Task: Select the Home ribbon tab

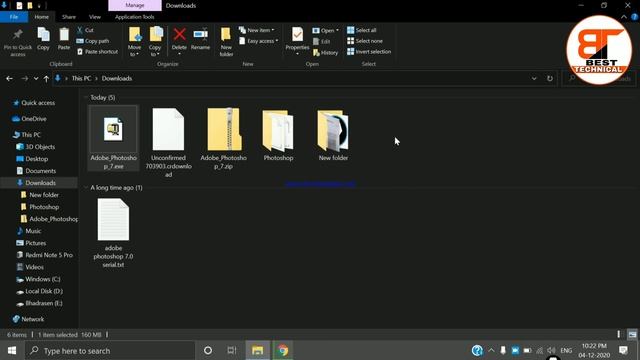Action: 41,17
